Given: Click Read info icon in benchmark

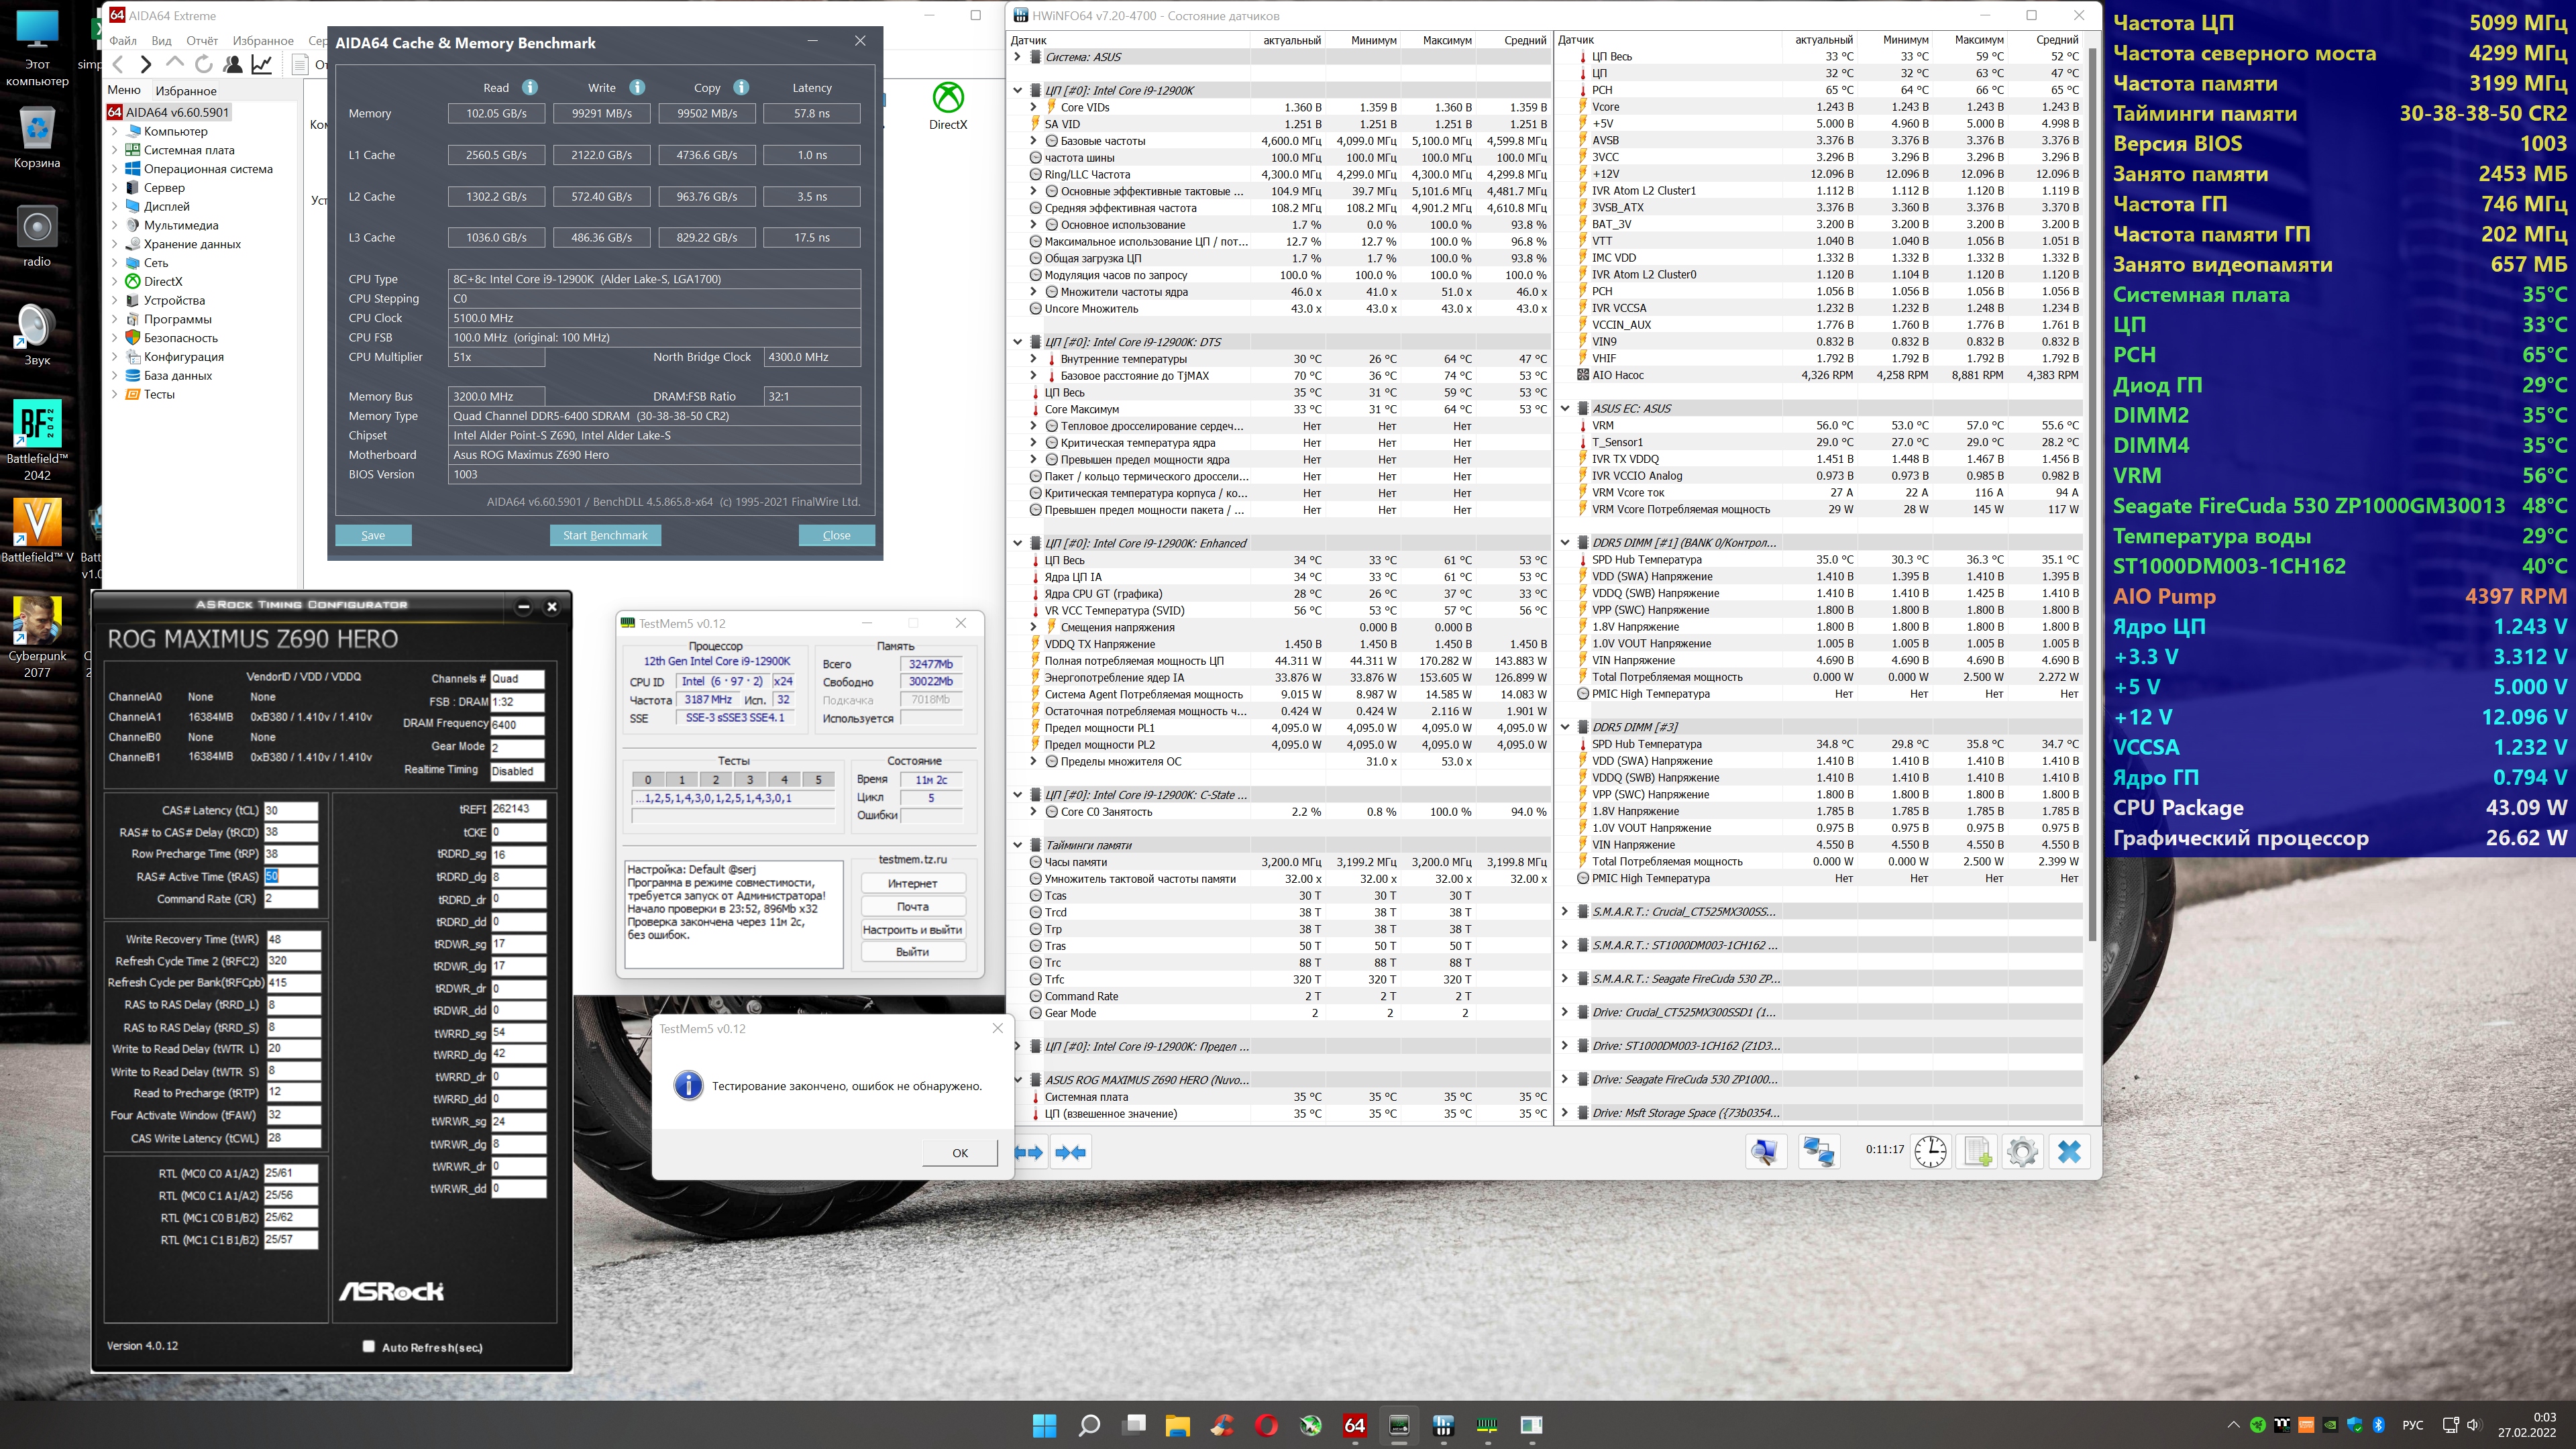Looking at the screenshot, I should (530, 88).
